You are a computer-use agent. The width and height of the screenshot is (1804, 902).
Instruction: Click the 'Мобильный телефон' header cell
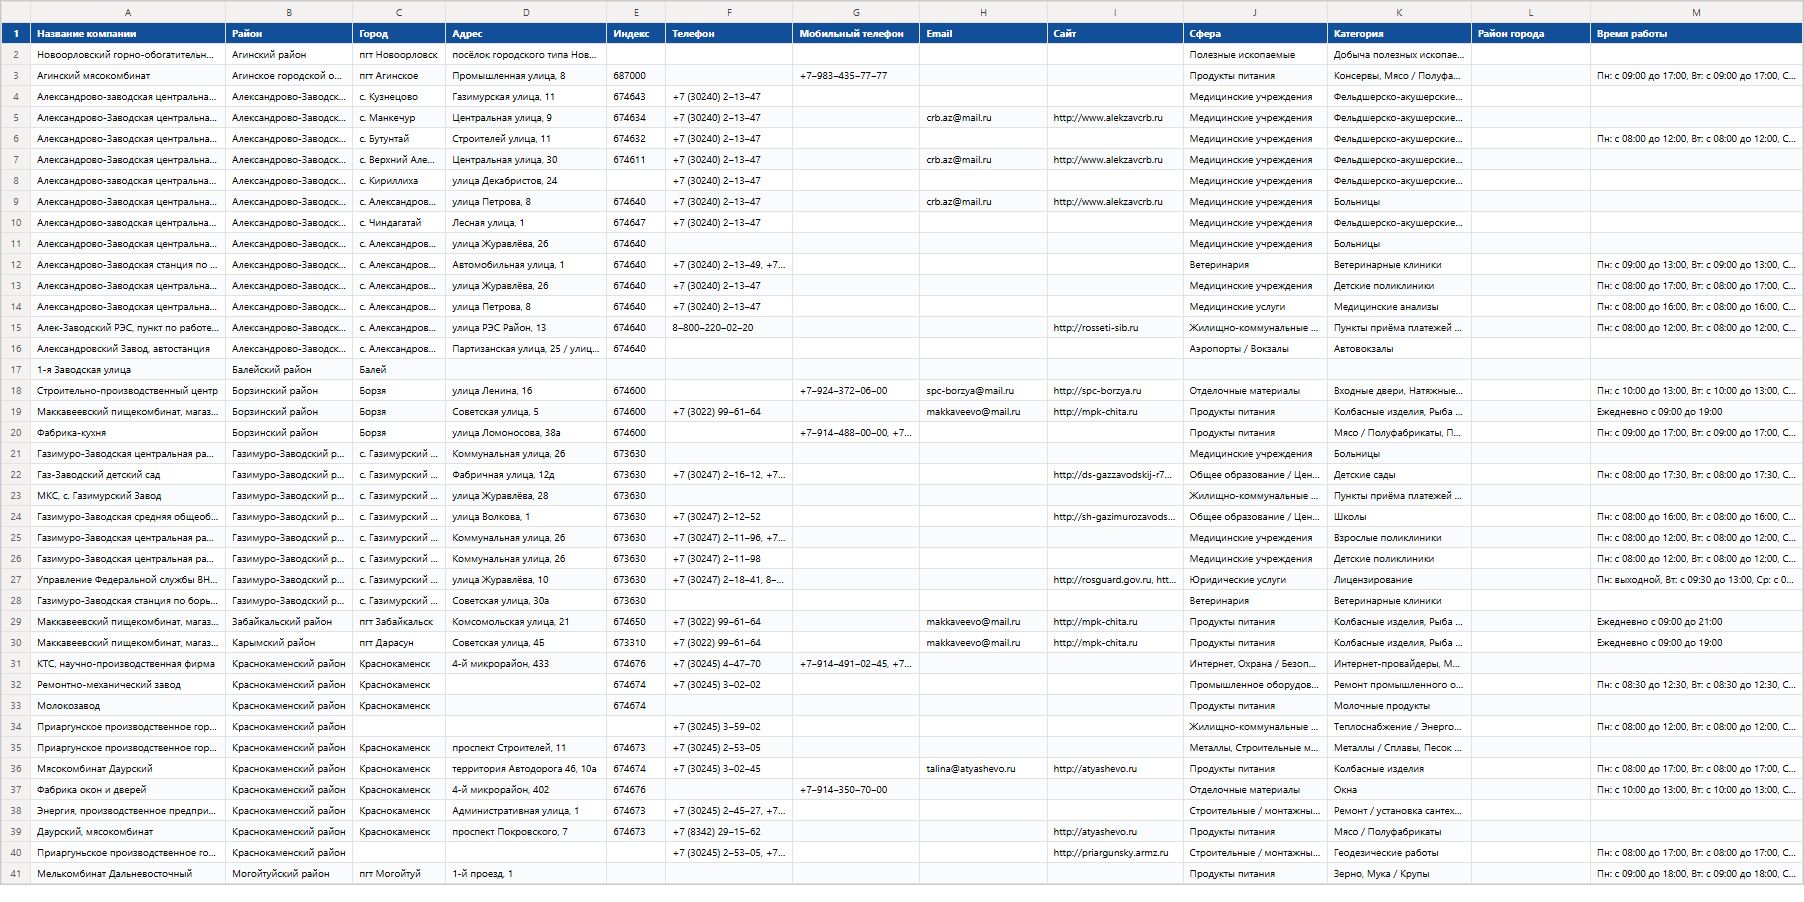pos(856,34)
